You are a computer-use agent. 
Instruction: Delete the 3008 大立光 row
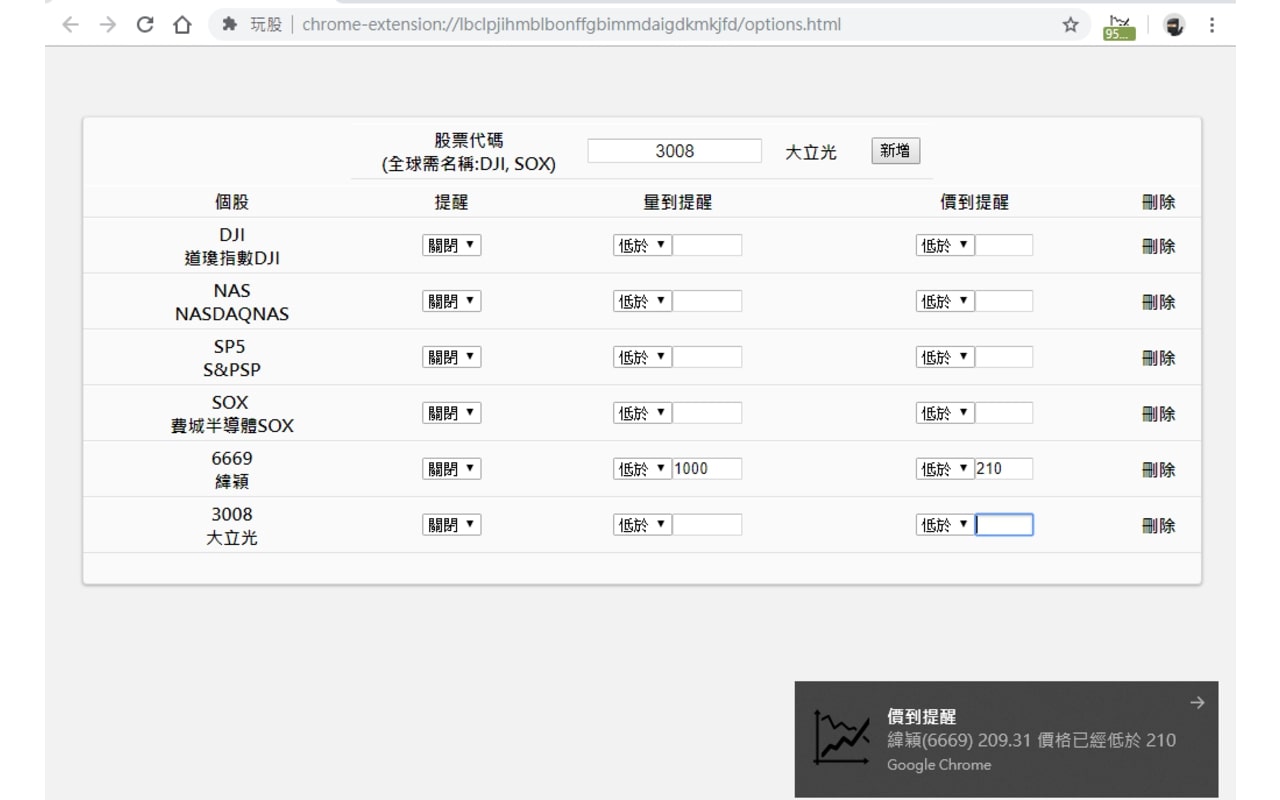[x=1158, y=527]
